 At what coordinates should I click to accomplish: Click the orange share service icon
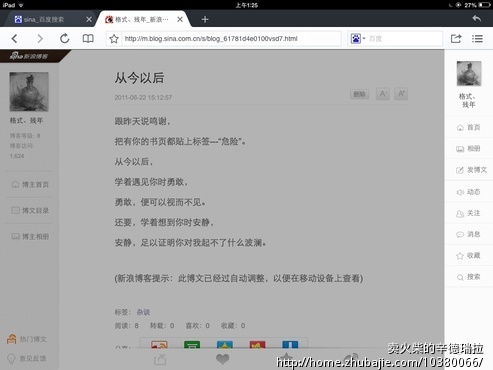click(x=159, y=344)
